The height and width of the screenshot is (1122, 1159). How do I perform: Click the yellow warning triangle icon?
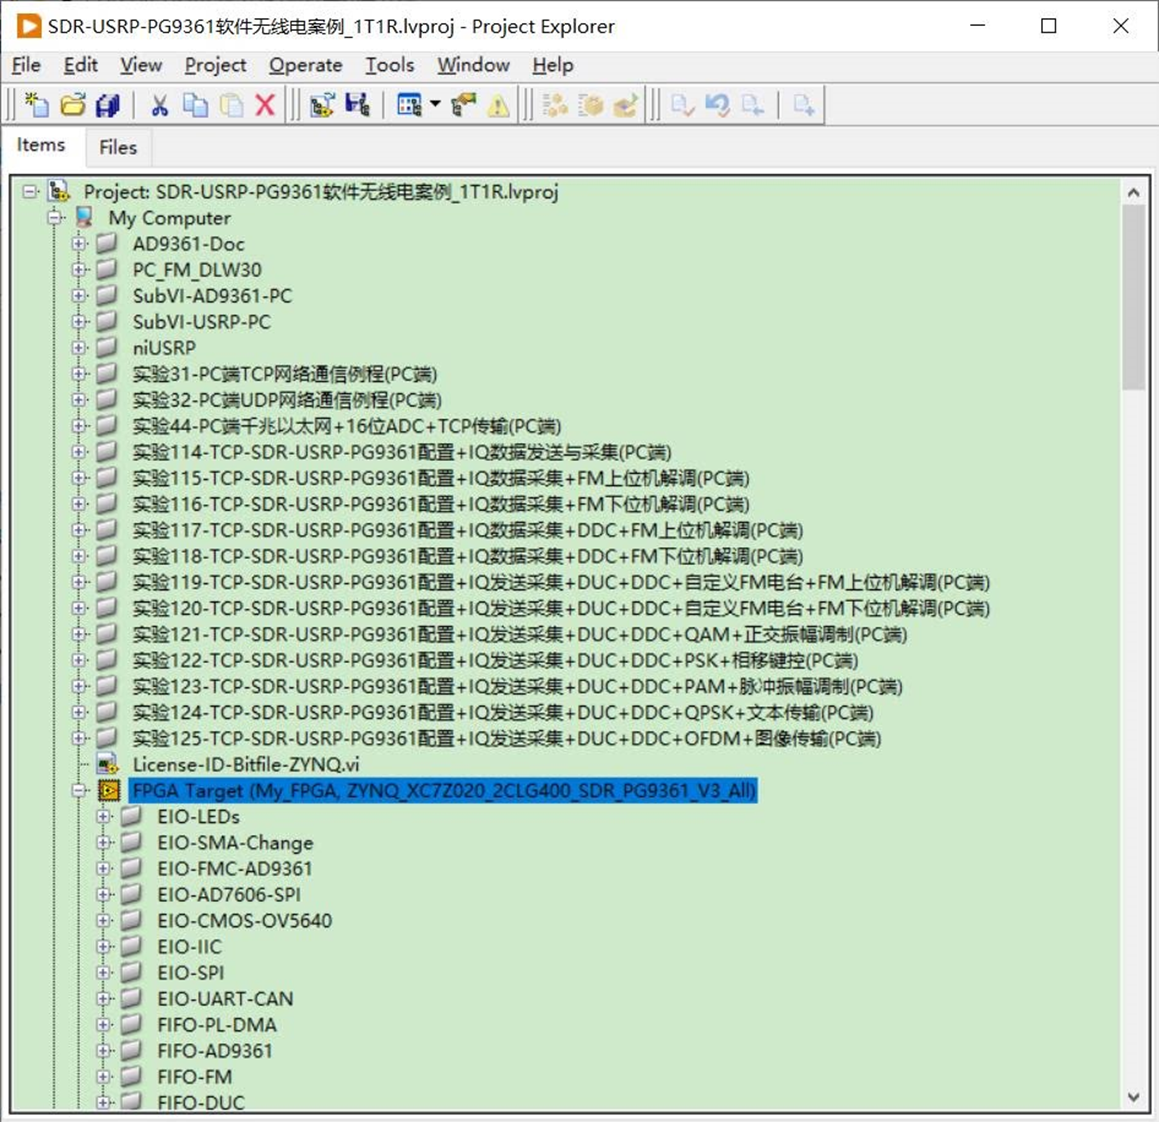(498, 105)
